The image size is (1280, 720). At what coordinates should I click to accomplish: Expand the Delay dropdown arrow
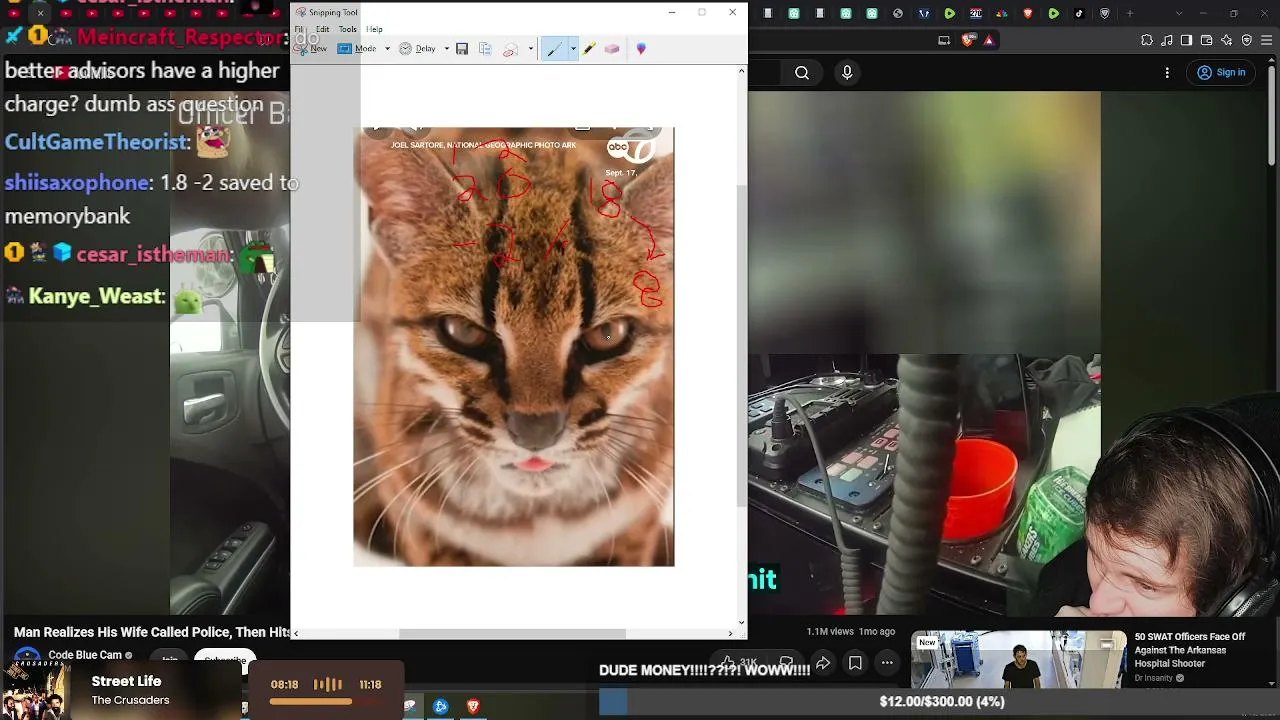[447, 49]
